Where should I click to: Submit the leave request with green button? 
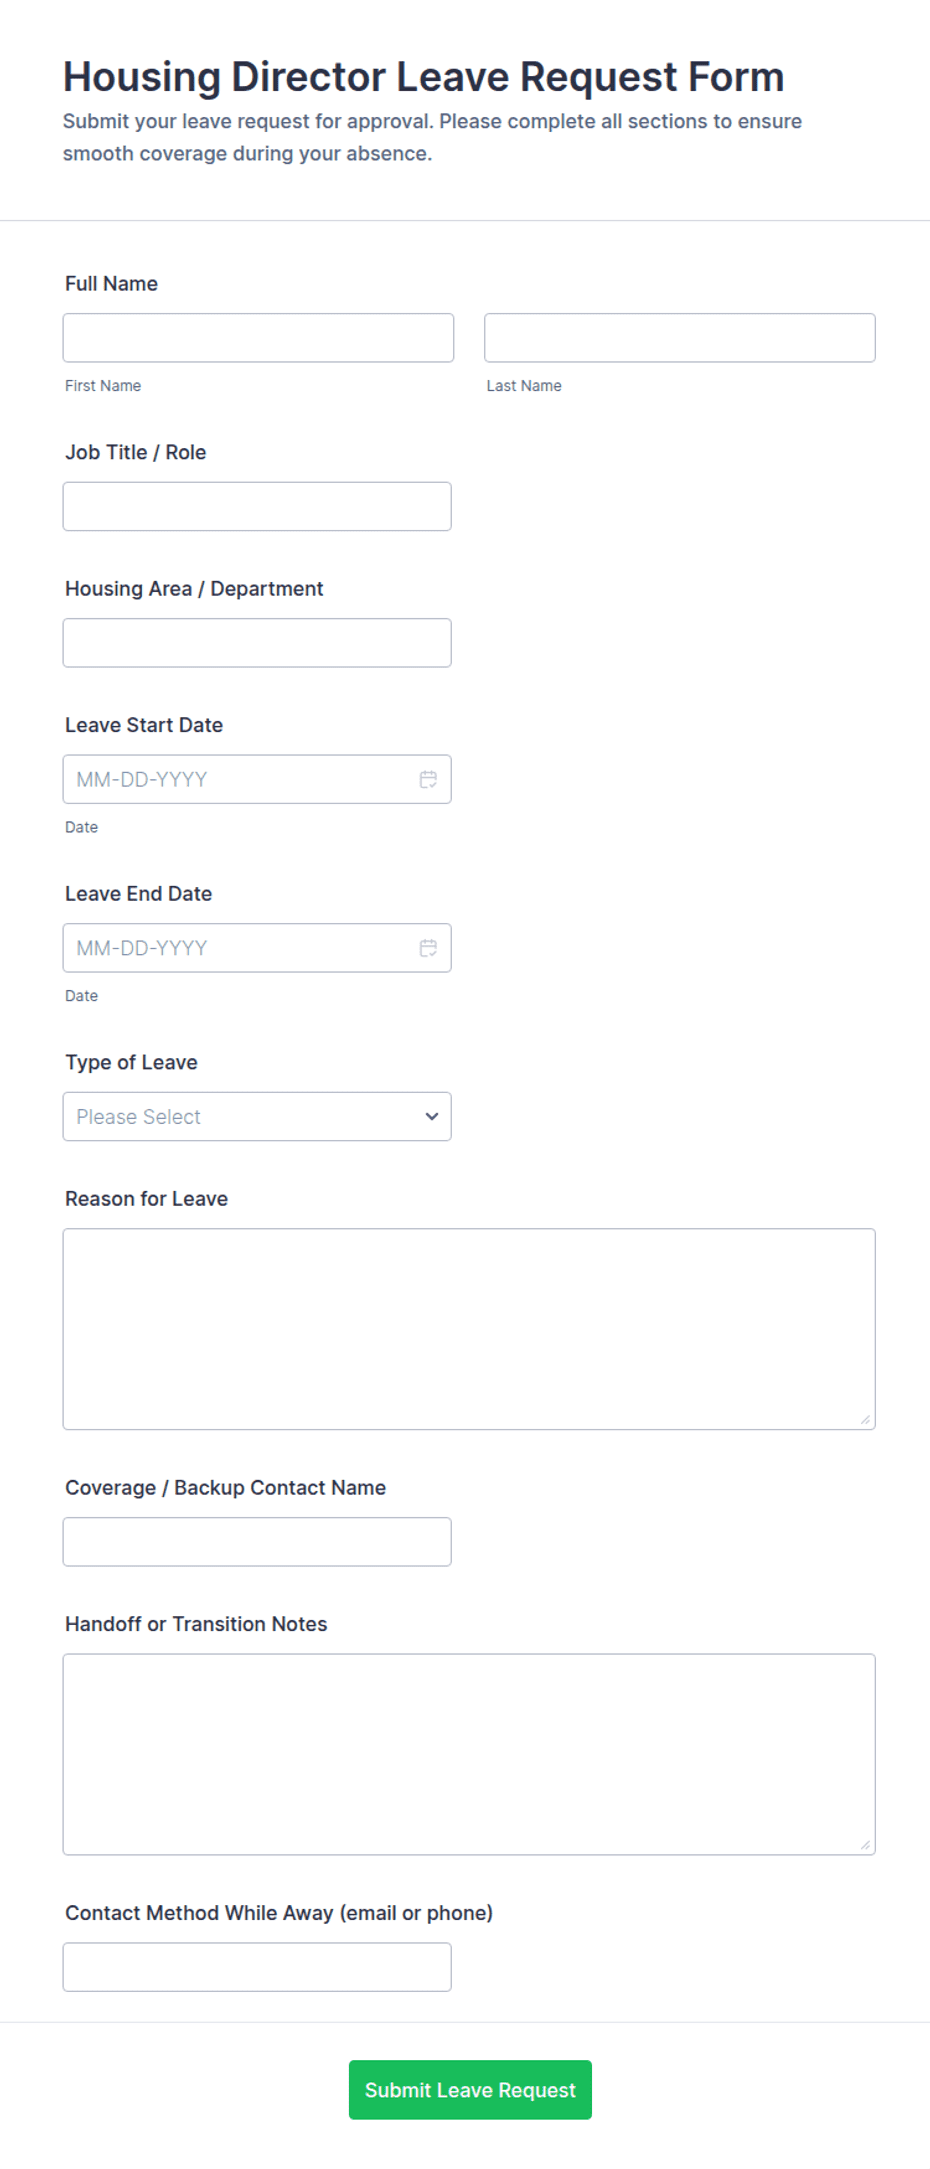click(470, 2090)
